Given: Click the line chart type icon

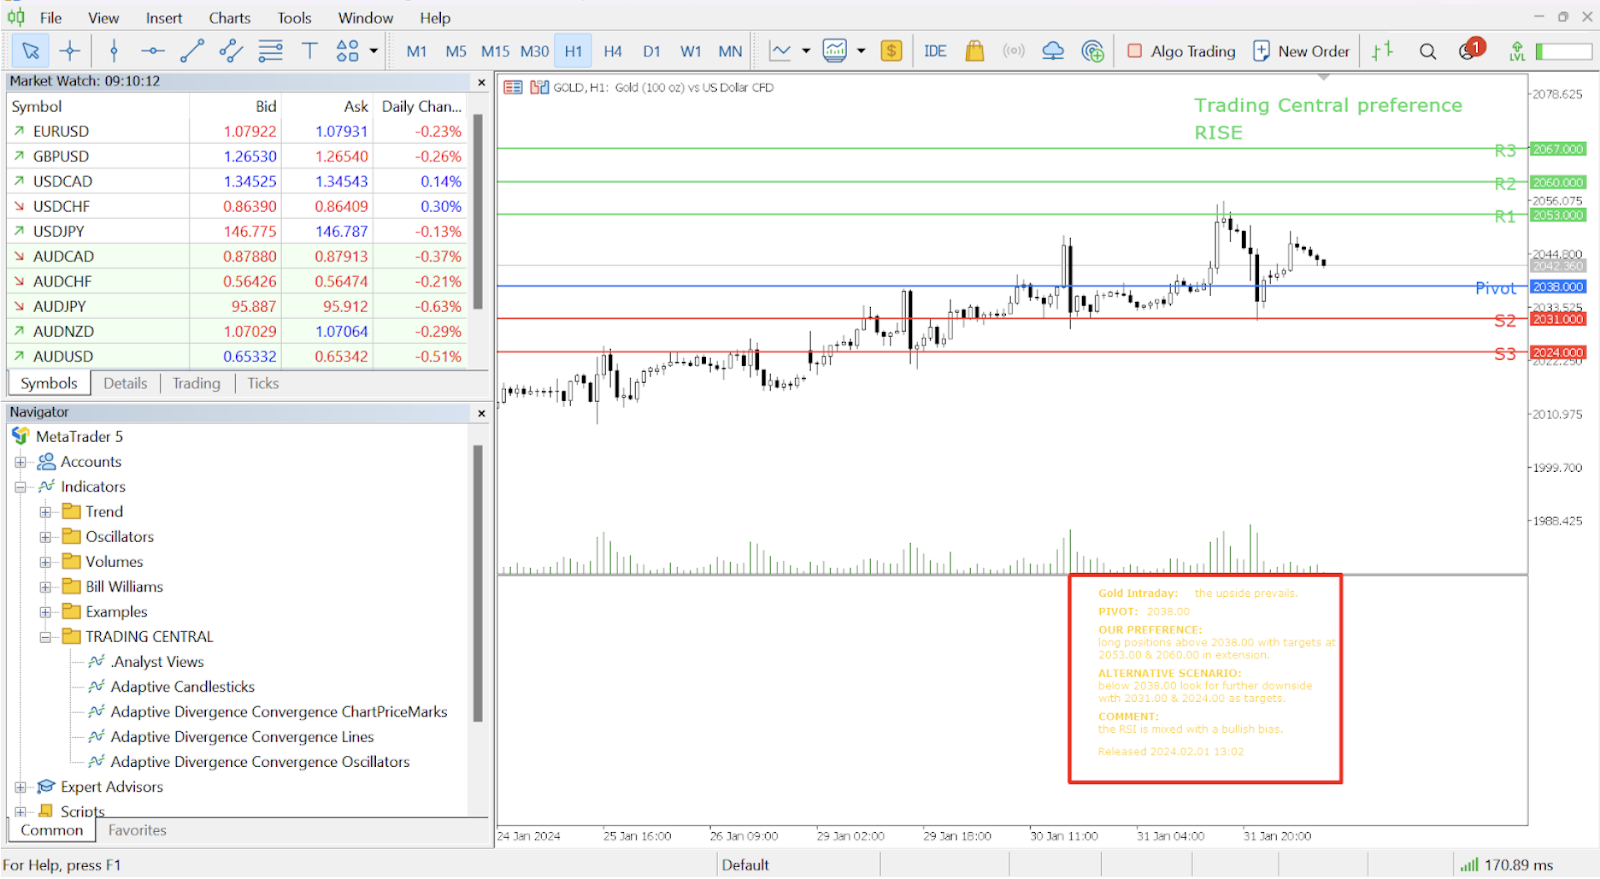Looking at the screenshot, I should (780, 51).
